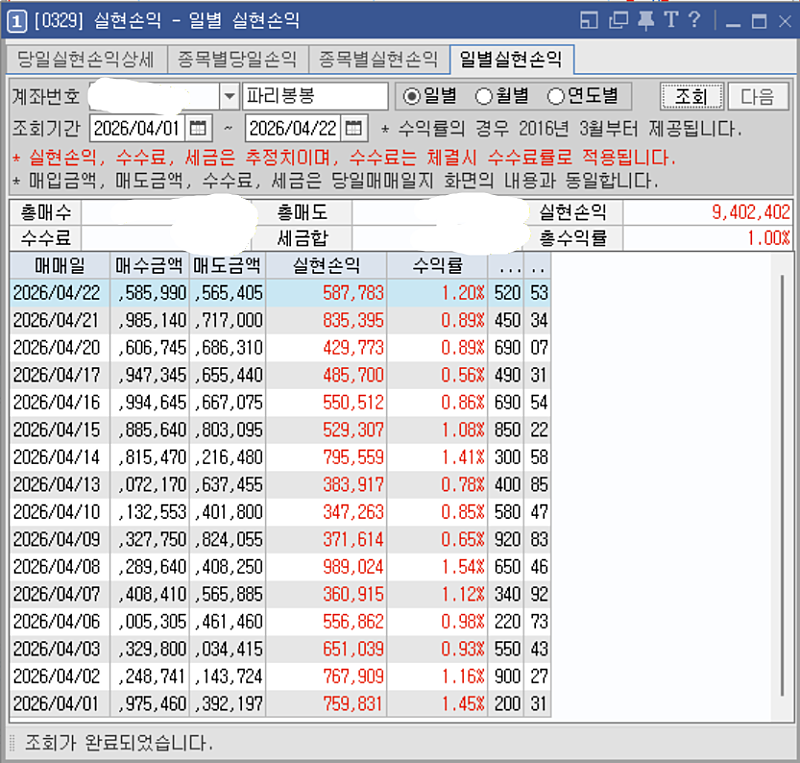Switch to the 당일실현손익상세 tab

(85, 60)
